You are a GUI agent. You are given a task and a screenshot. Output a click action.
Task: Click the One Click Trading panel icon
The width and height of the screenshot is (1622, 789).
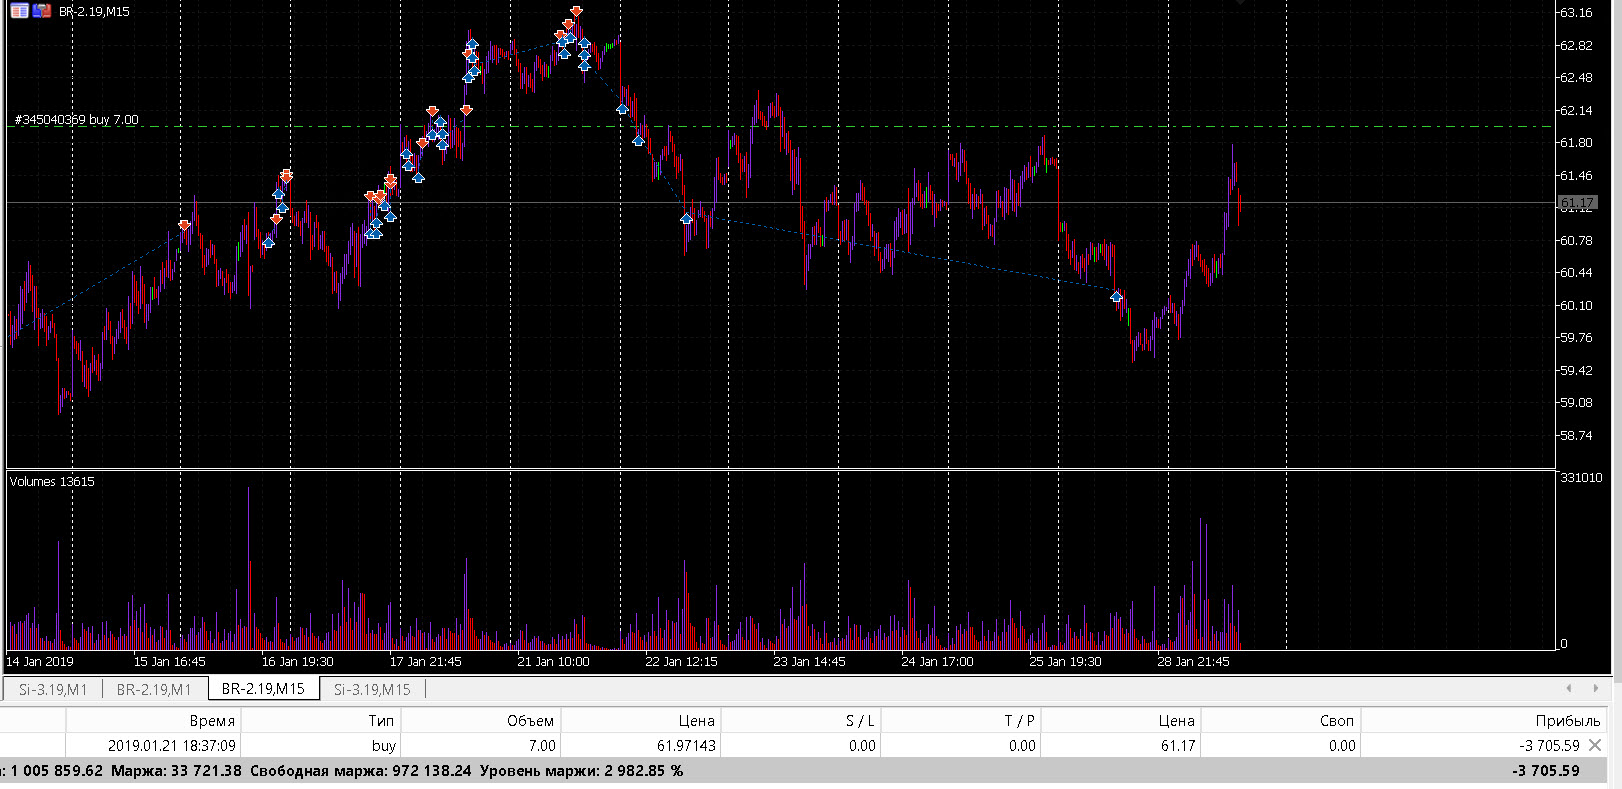coord(41,11)
